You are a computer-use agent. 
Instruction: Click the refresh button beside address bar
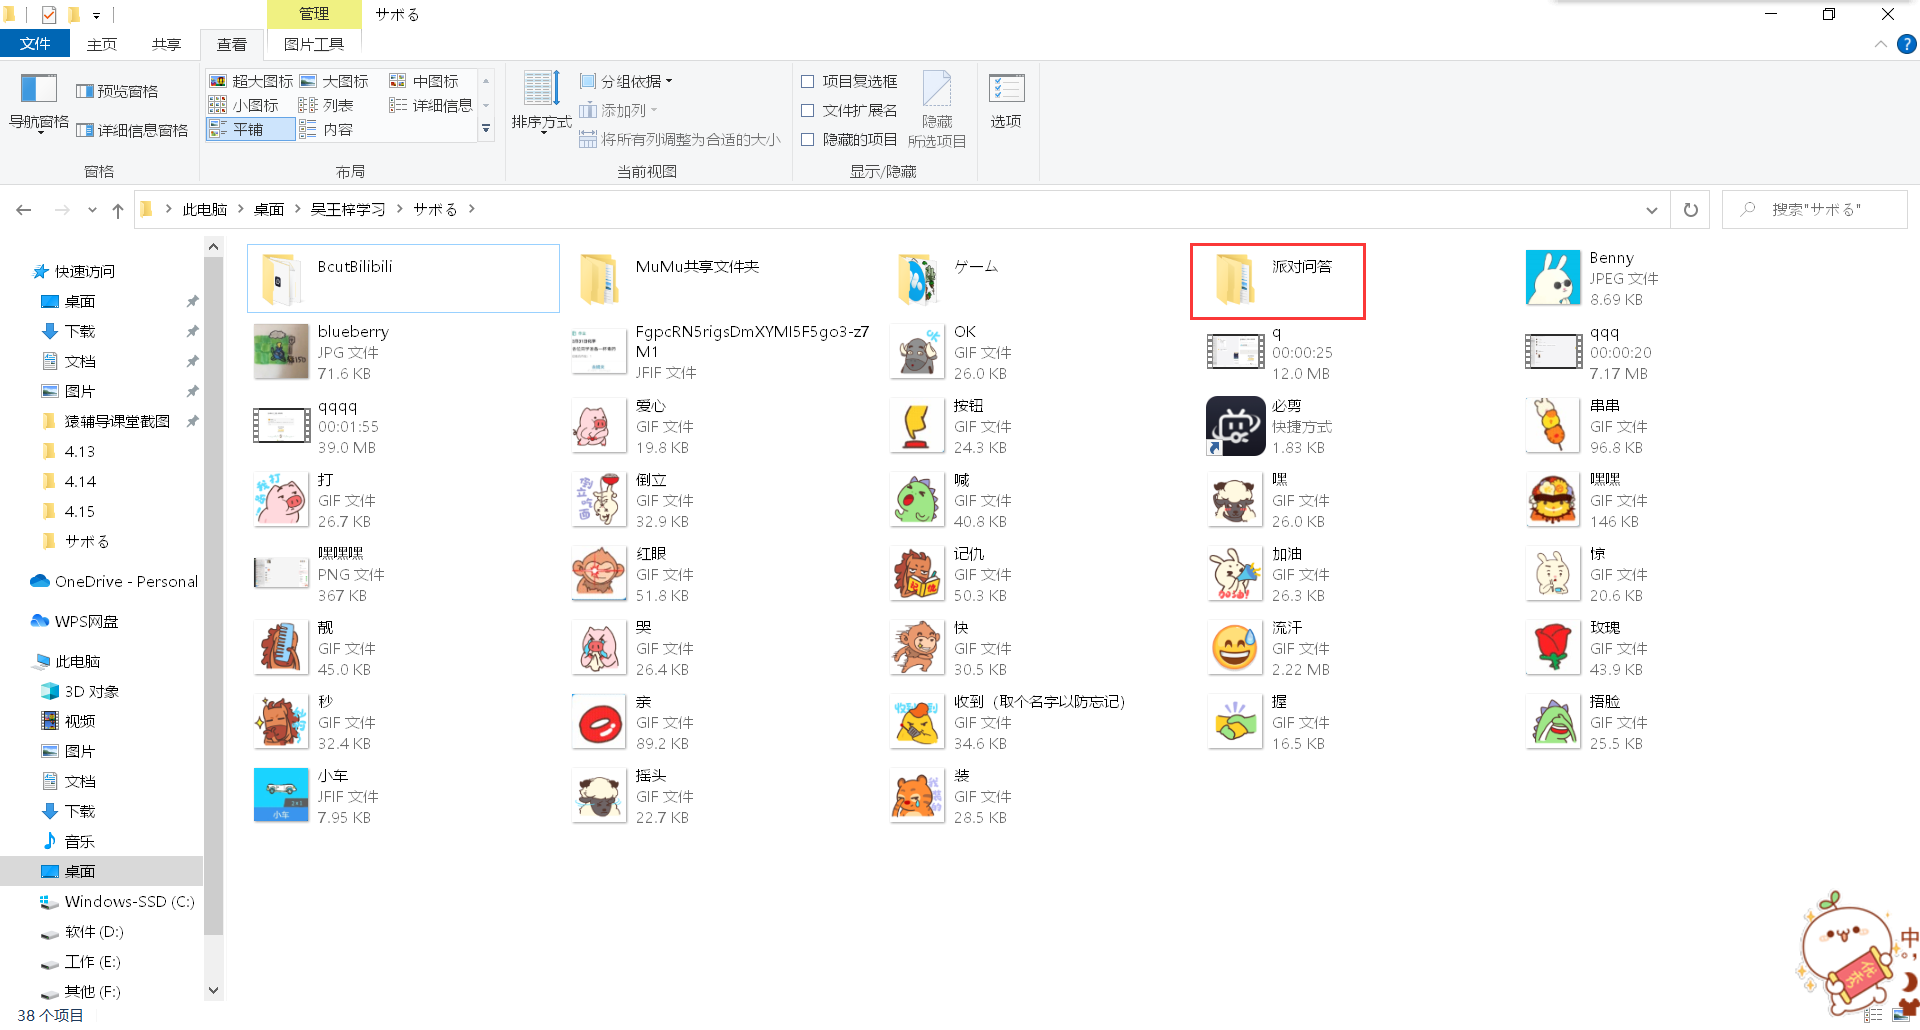(1690, 210)
